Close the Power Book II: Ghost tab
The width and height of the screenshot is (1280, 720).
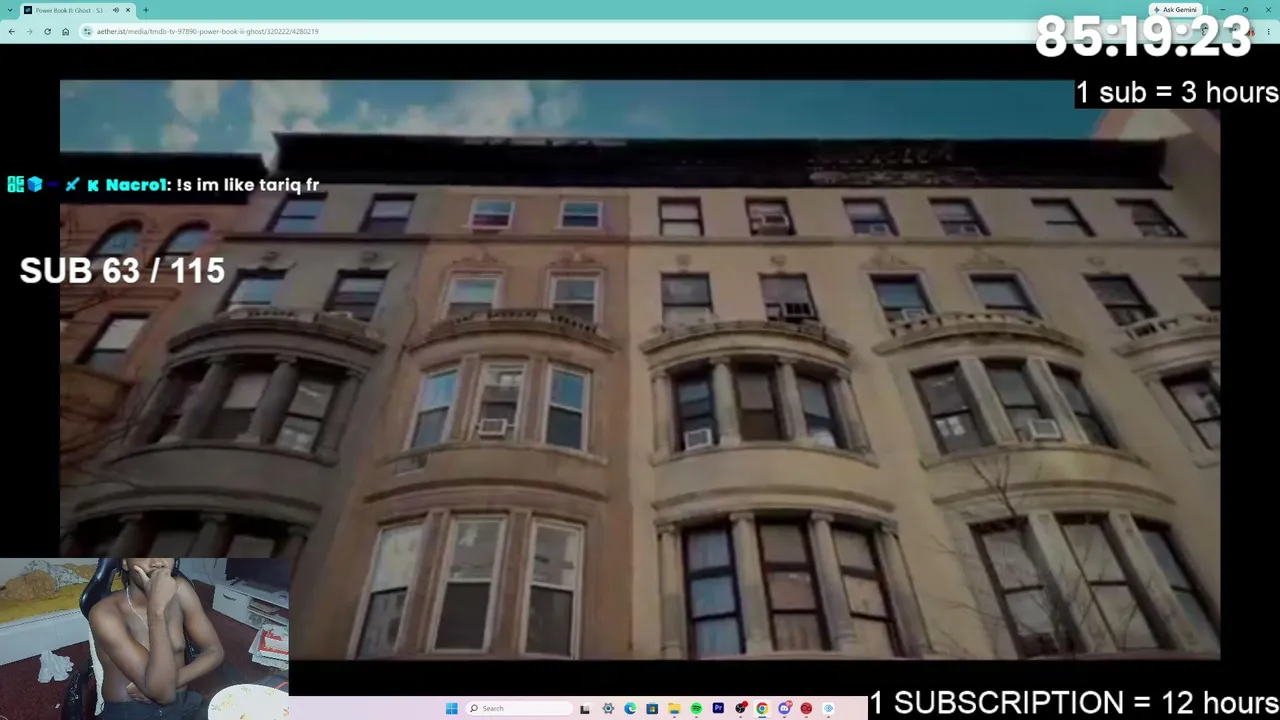click(x=128, y=10)
